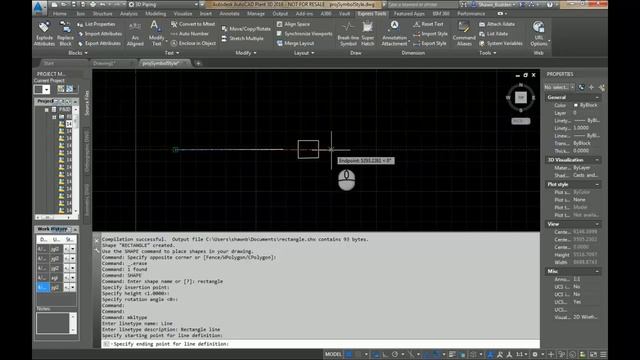Click Convert to Mtext
The width and height of the screenshot is (640, 360).
pyautogui.click(x=193, y=24)
